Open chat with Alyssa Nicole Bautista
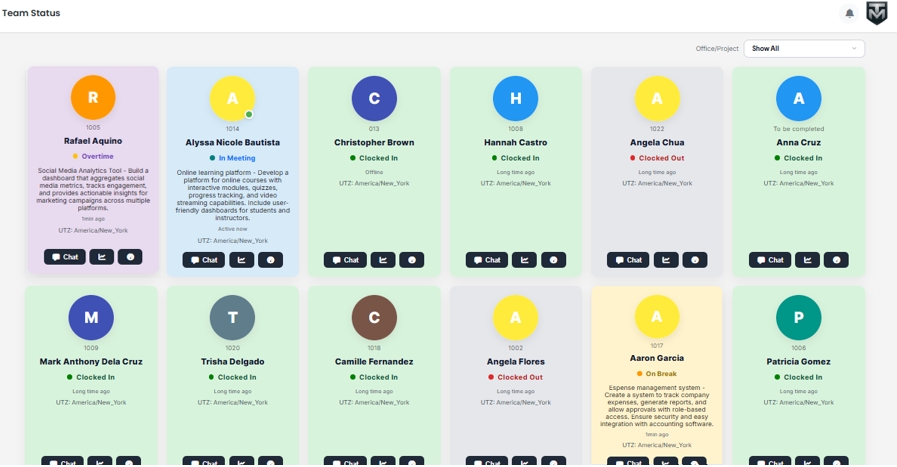The width and height of the screenshot is (897, 467). pyautogui.click(x=203, y=260)
